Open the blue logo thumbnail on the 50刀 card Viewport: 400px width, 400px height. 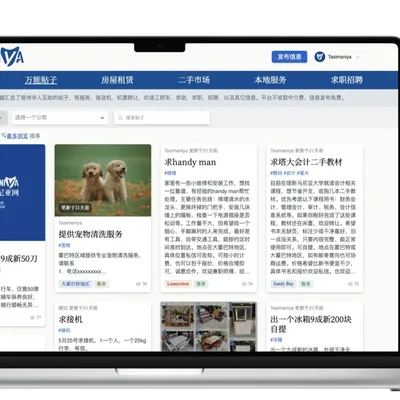tap(22, 193)
